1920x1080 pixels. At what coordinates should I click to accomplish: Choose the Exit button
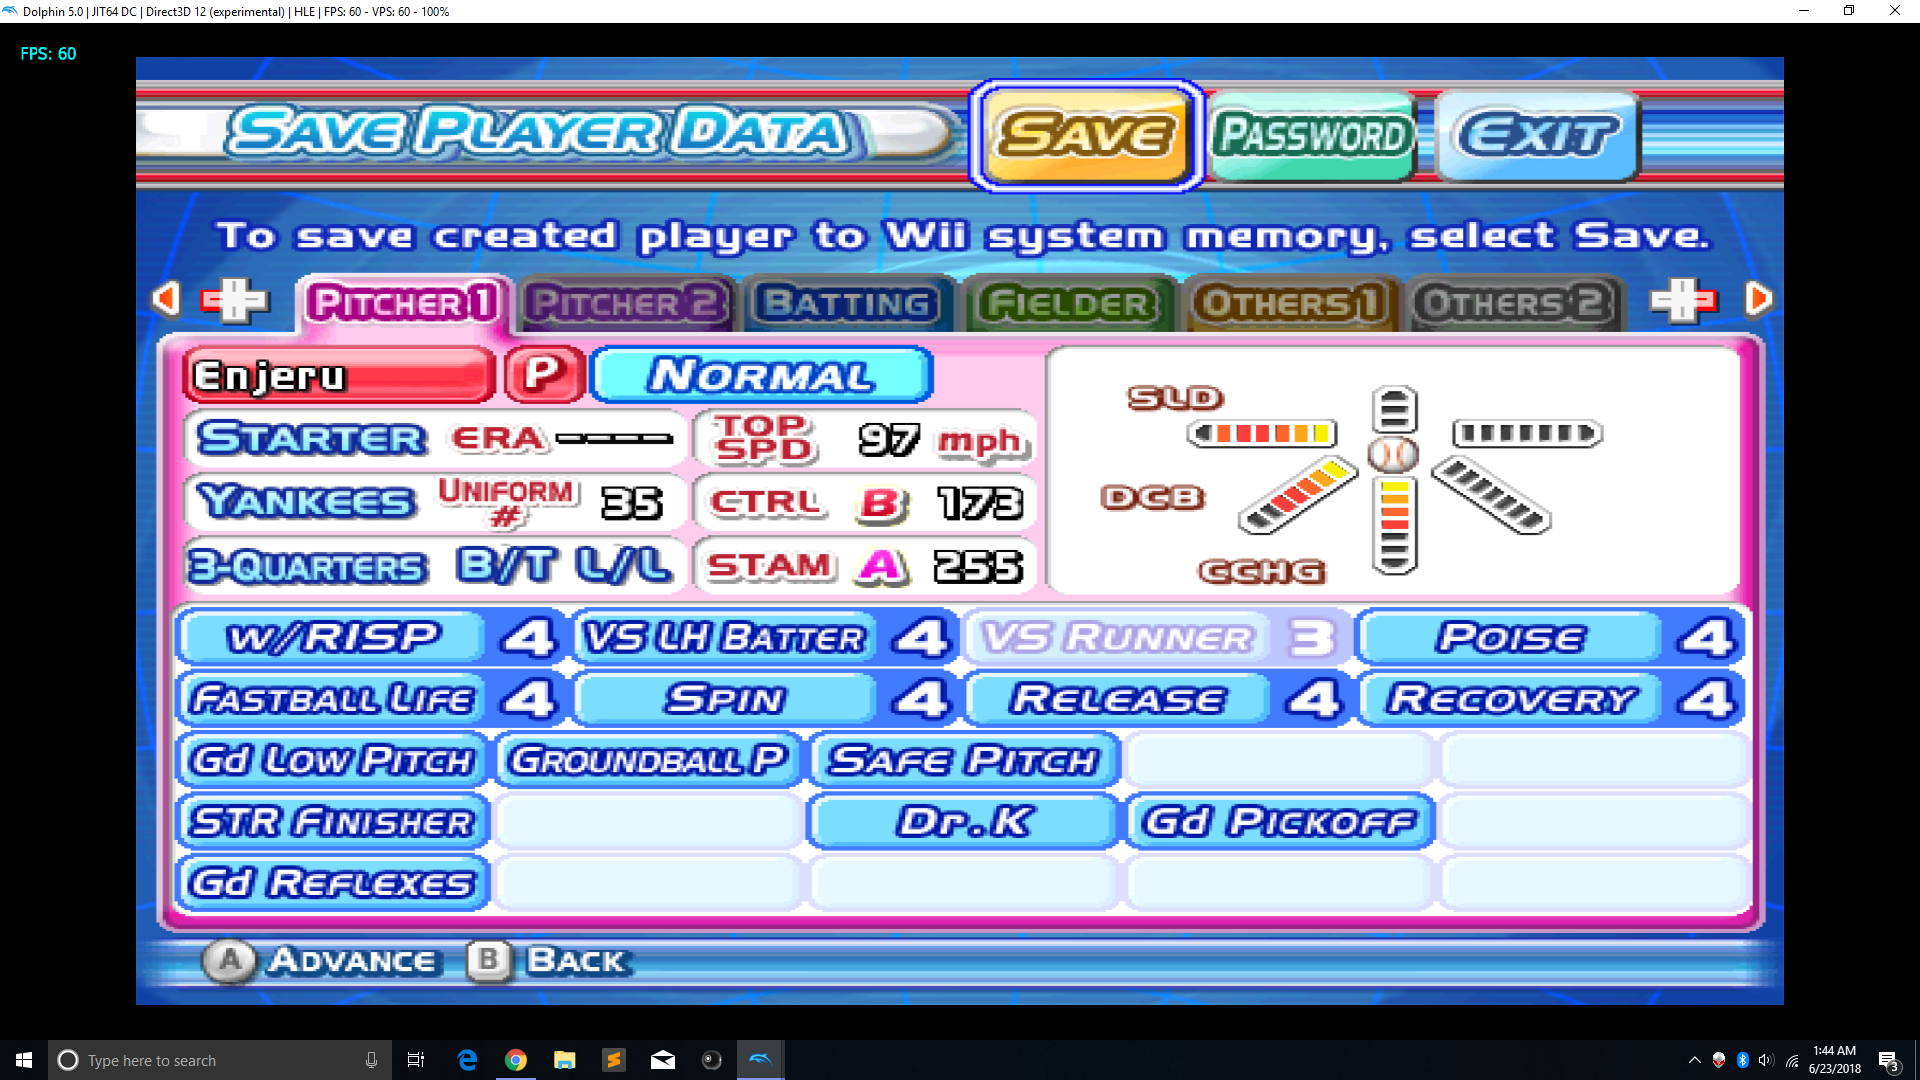[1537, 135]
